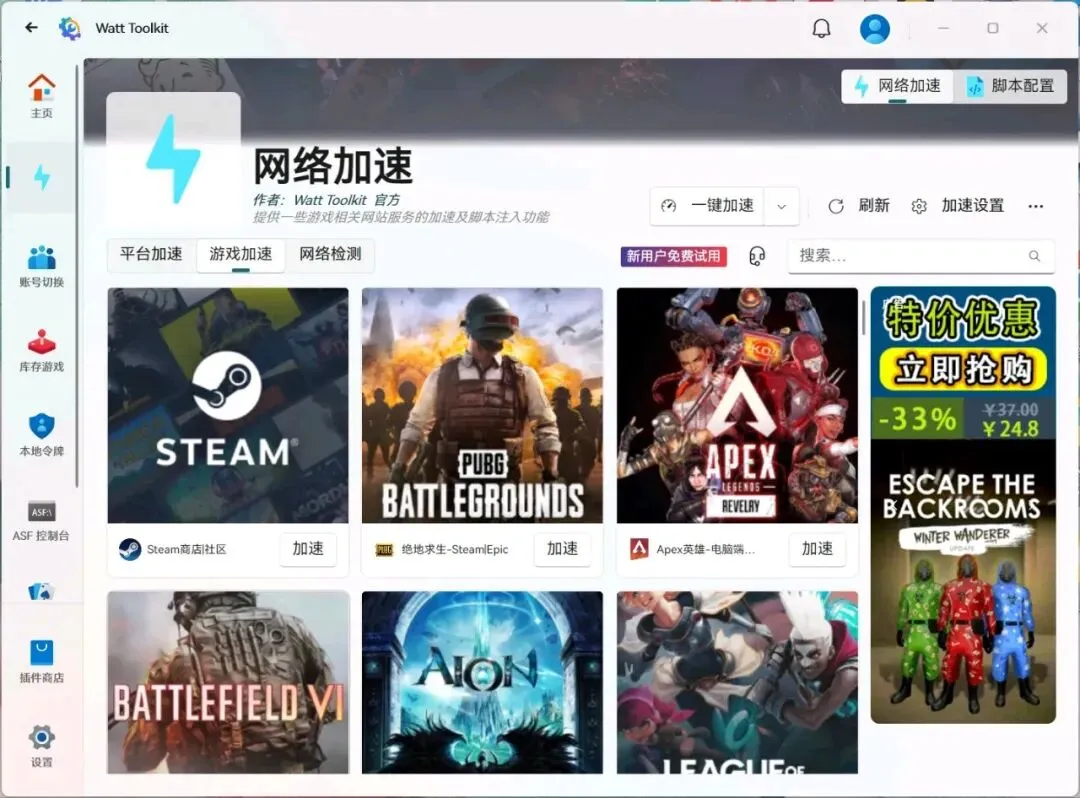Screen dimensions: 1080x798
Task: Open 本地令牌 in the sidebar
Action: [x=41, y=435]
